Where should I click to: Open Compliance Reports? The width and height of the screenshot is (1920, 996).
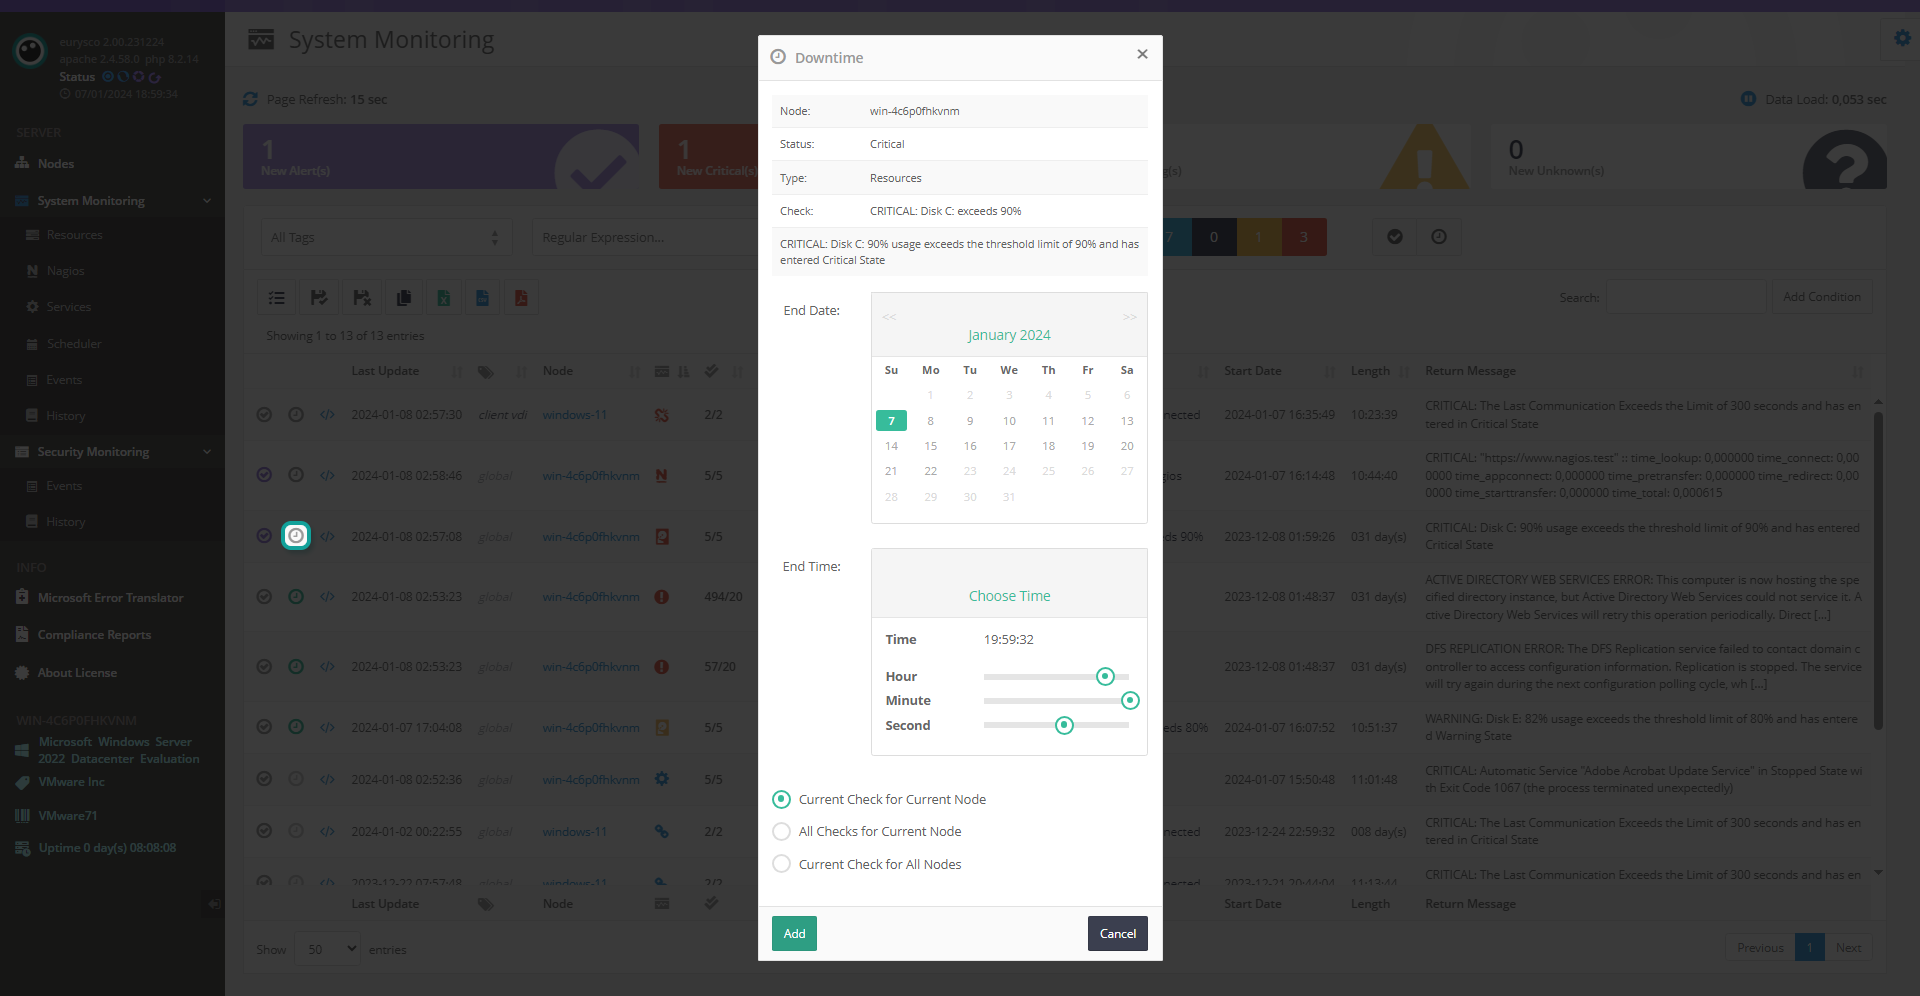tap(94, 635)
